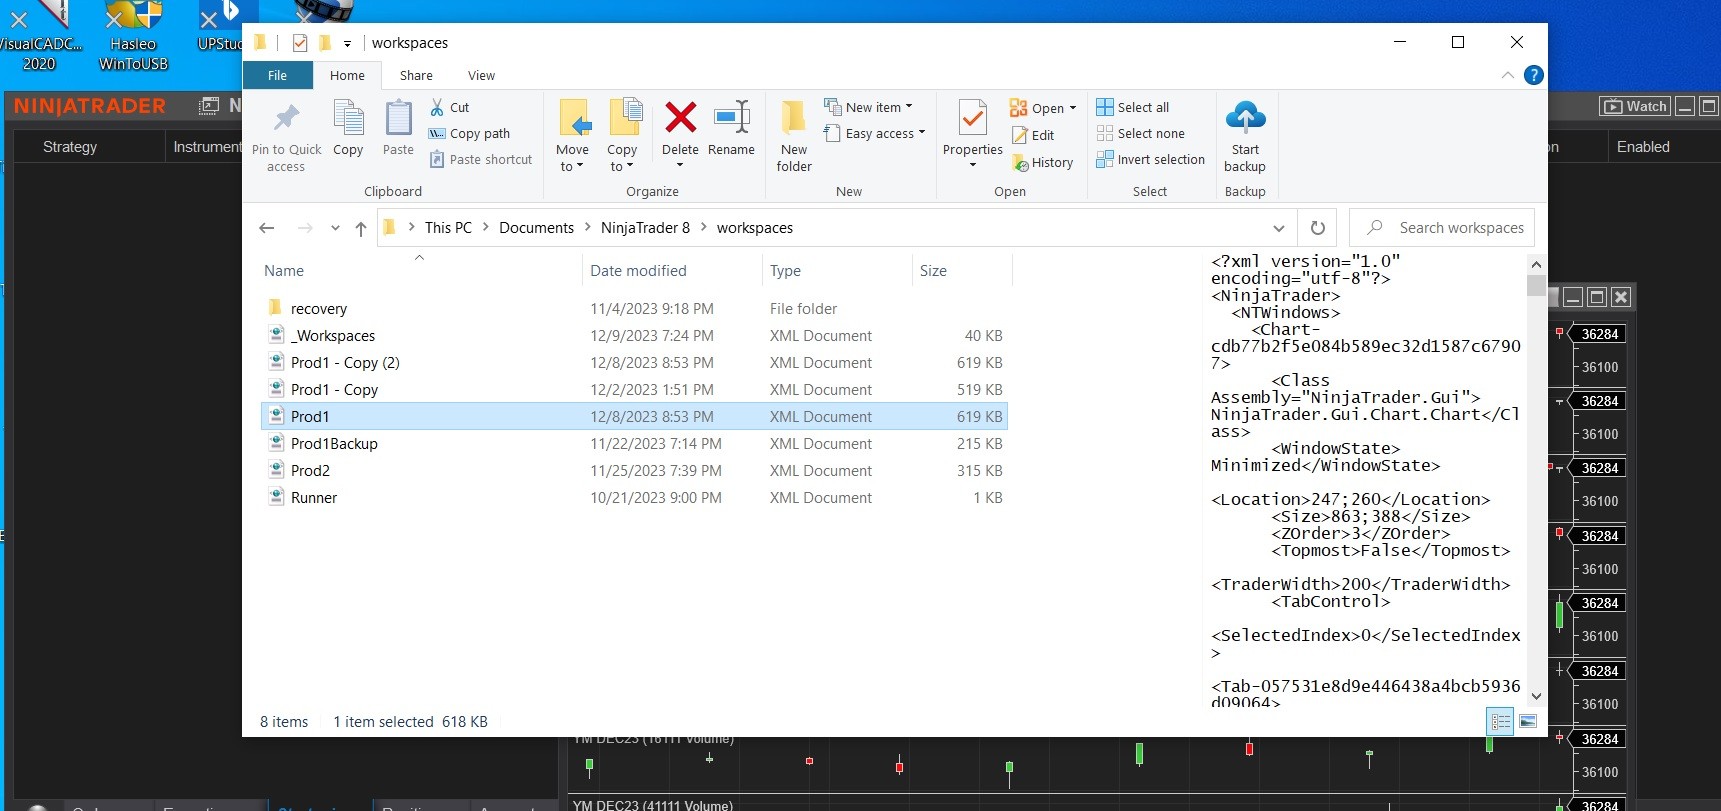Image resolution: width=1721 pixels, height=811 pixels.
Task: Click This PC in breadcrumb path
Action: pos(448,228)
